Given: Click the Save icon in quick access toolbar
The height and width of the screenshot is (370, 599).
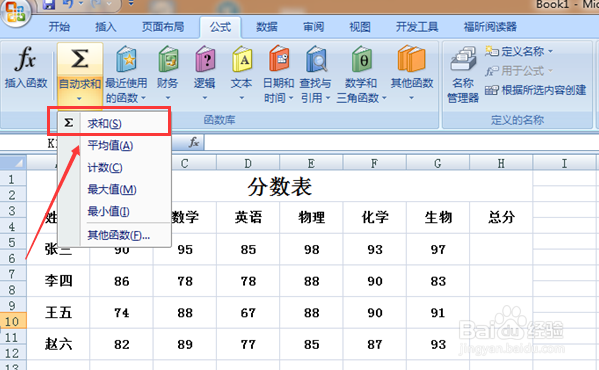Looking at the screenshot, I should (49, 5).
